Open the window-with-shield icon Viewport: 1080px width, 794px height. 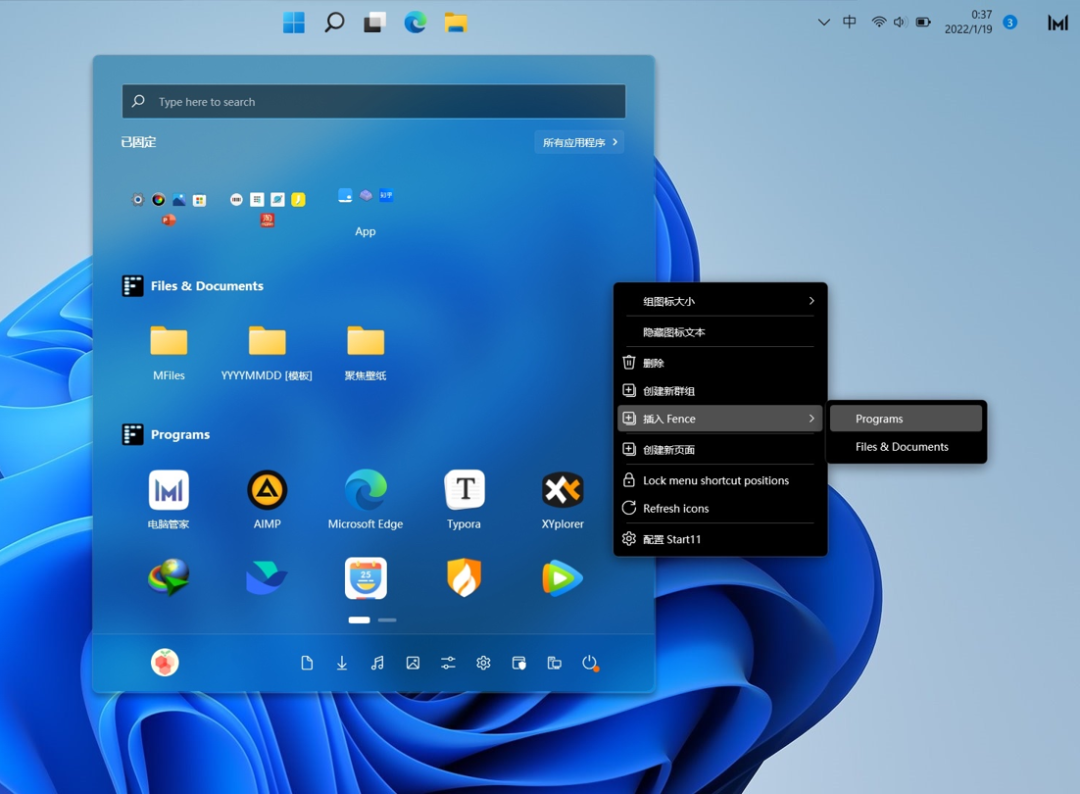[x=519, y=662]
